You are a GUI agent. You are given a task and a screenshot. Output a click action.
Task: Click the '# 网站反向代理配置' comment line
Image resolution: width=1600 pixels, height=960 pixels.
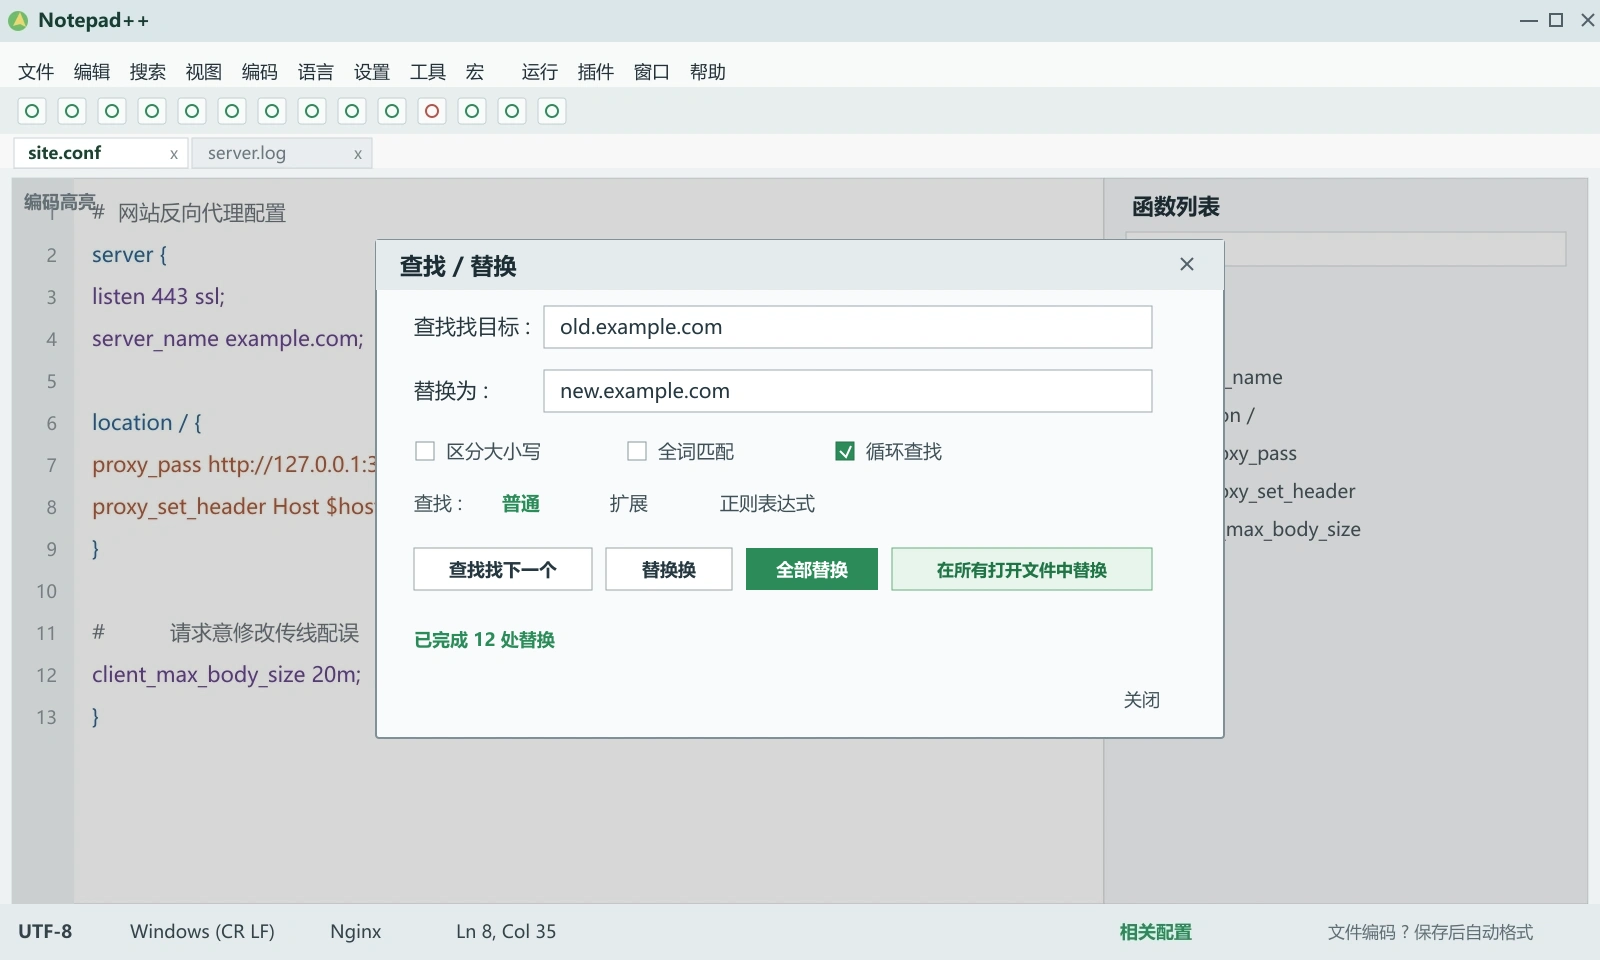click(x=189, y=213)
